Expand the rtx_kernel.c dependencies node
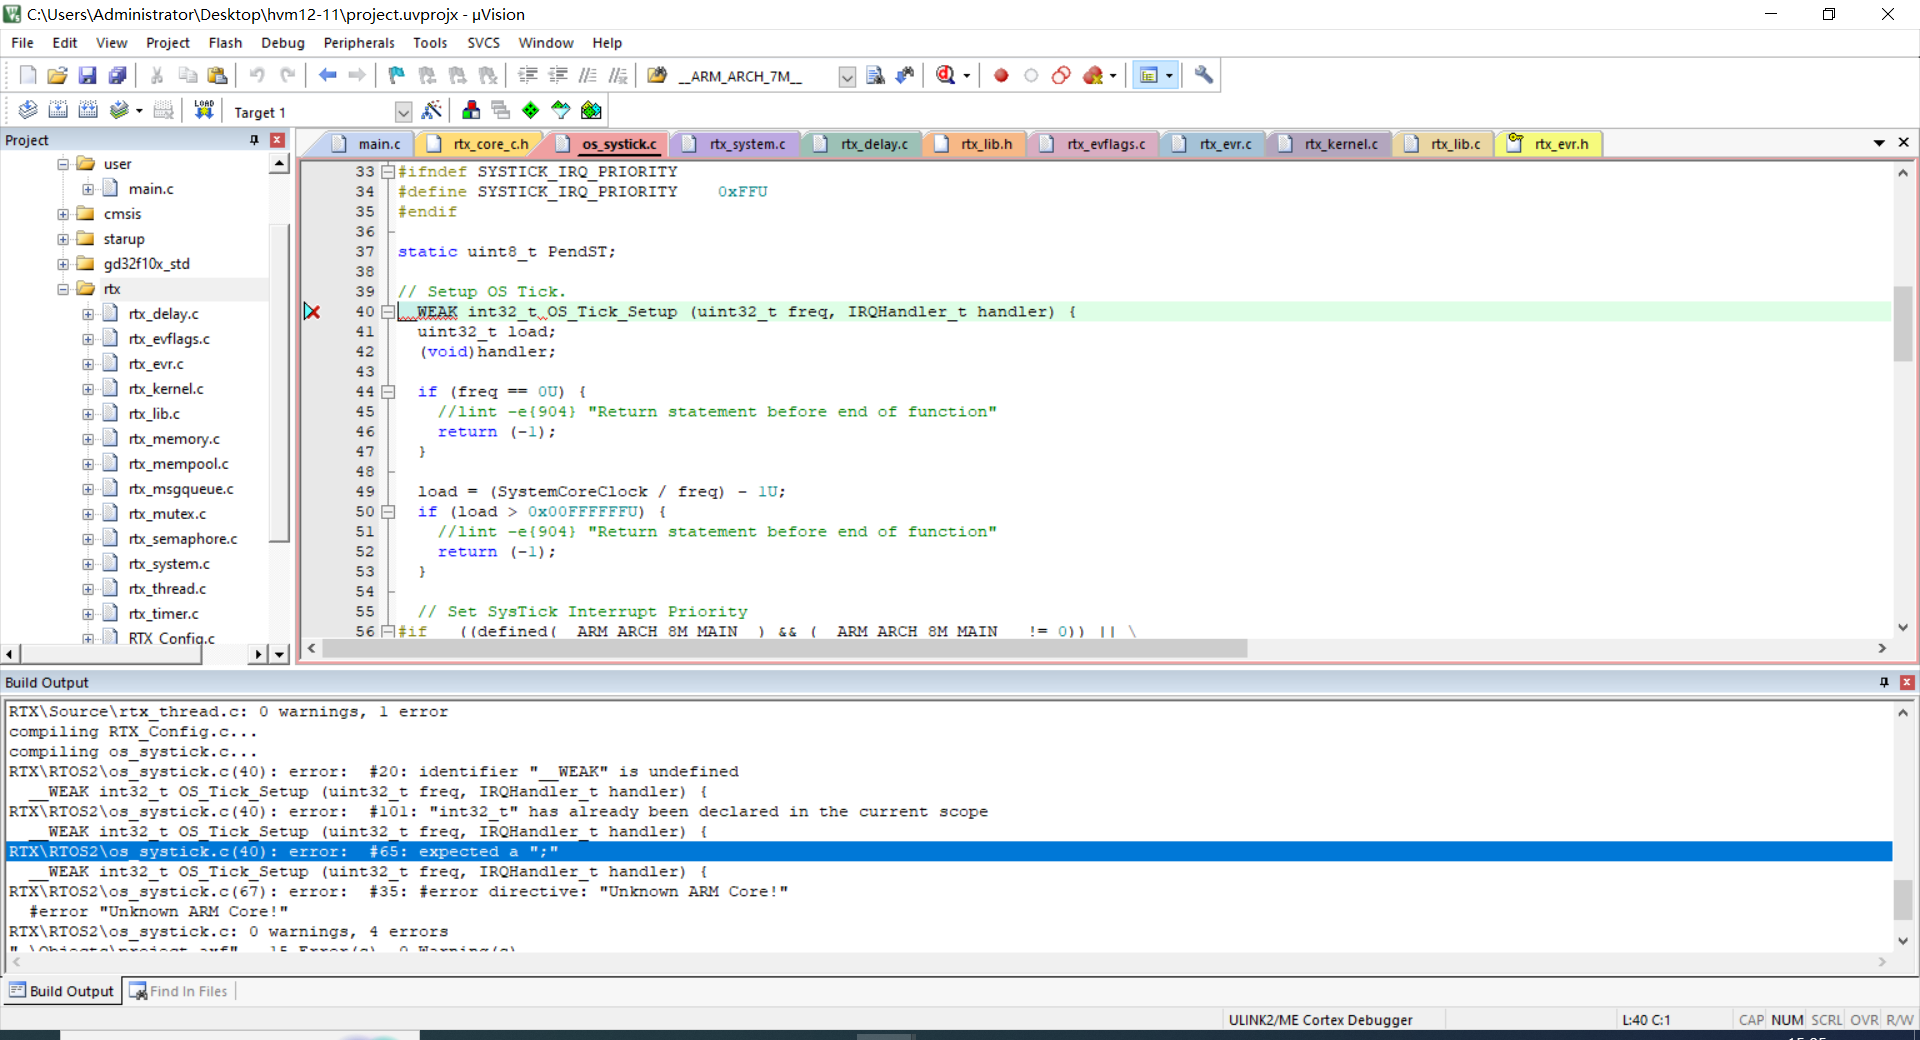Screen dimensions: 1920x1040 [x=88, y=389]
